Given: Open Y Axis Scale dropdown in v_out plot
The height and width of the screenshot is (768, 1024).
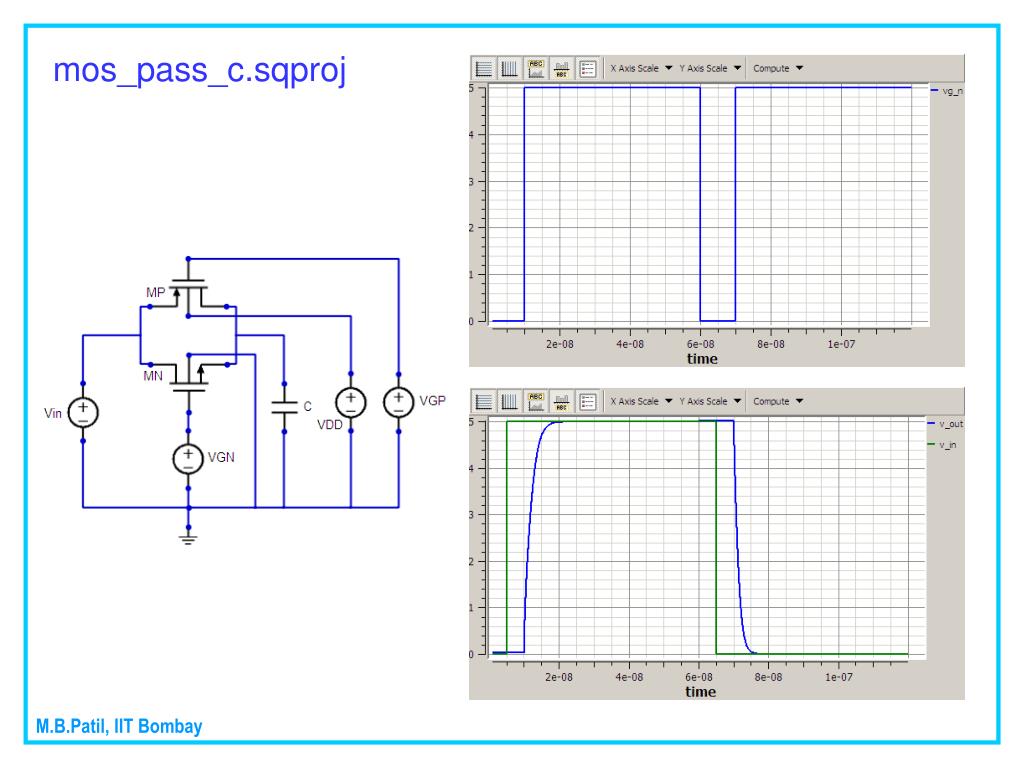Looking at the screenshot, I should 711,401.
